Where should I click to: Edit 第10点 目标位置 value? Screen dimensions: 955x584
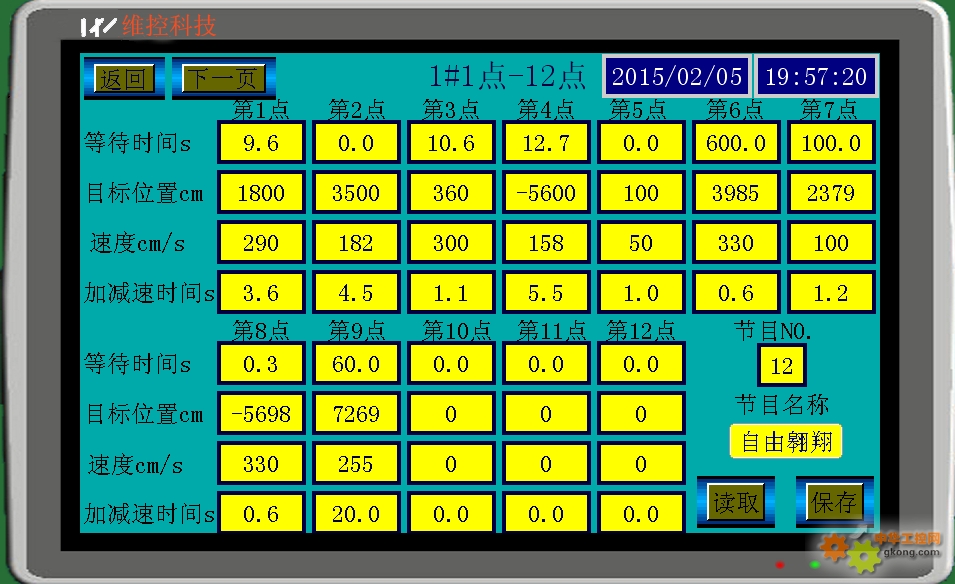point(451,413)
